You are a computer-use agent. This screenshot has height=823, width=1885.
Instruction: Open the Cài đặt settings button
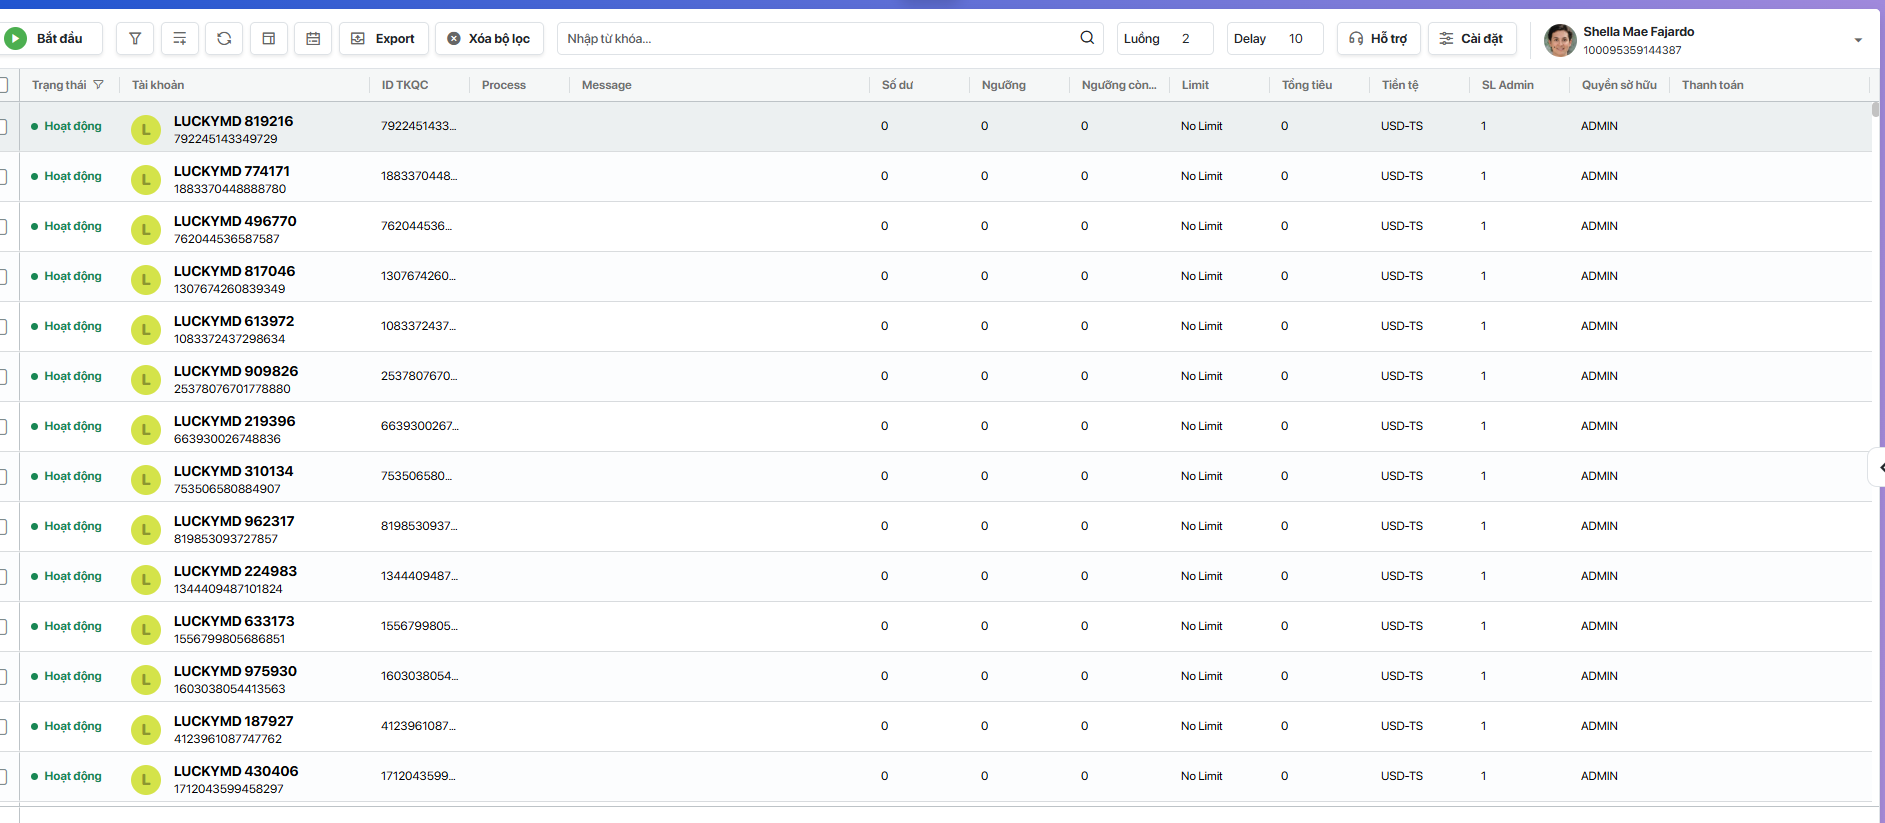tap(1472, 39)
